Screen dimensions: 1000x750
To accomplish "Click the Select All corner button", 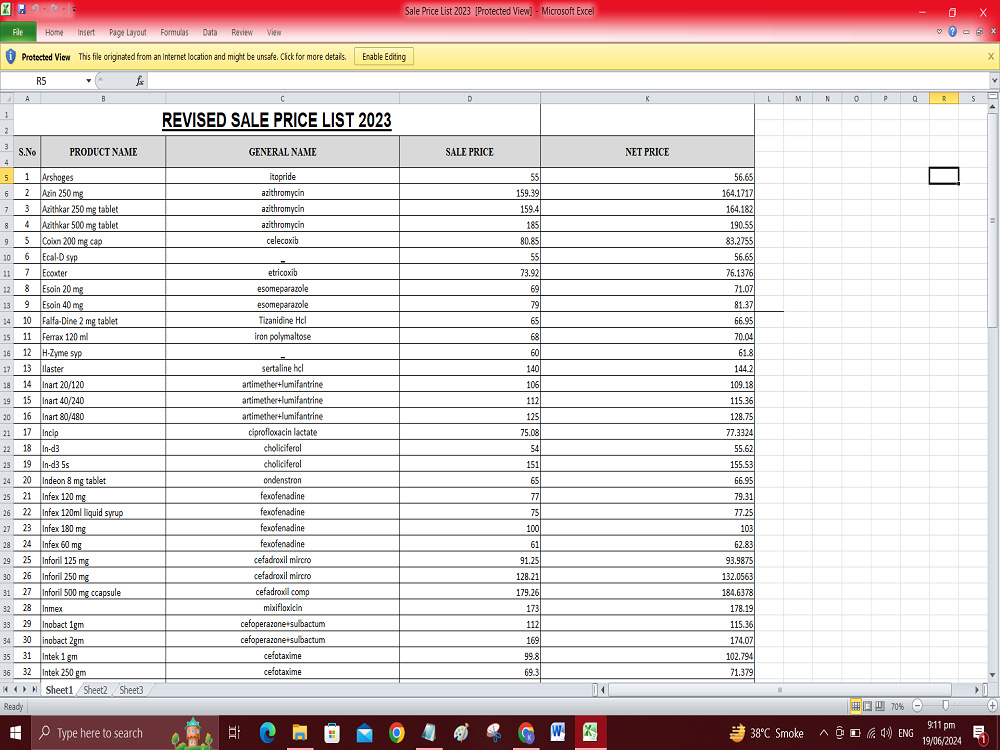I will (6, 98).
